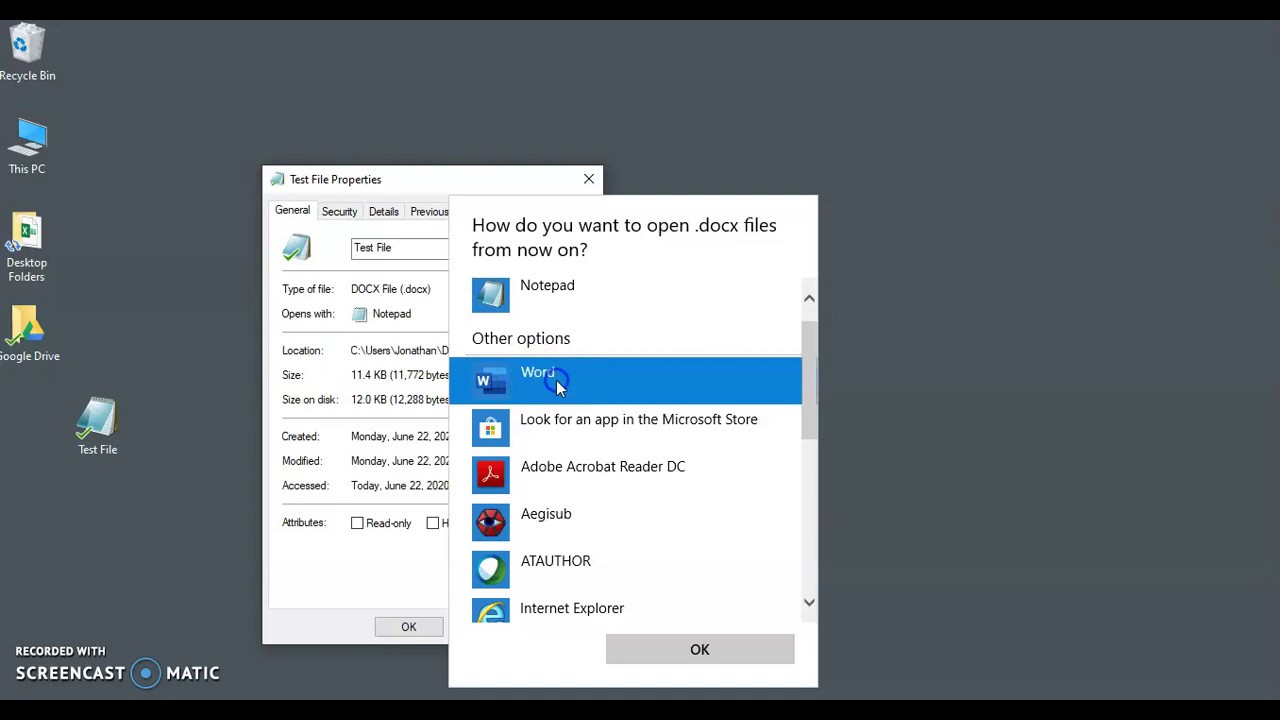
Task: Click the Location path text
Action: (400, 351)
